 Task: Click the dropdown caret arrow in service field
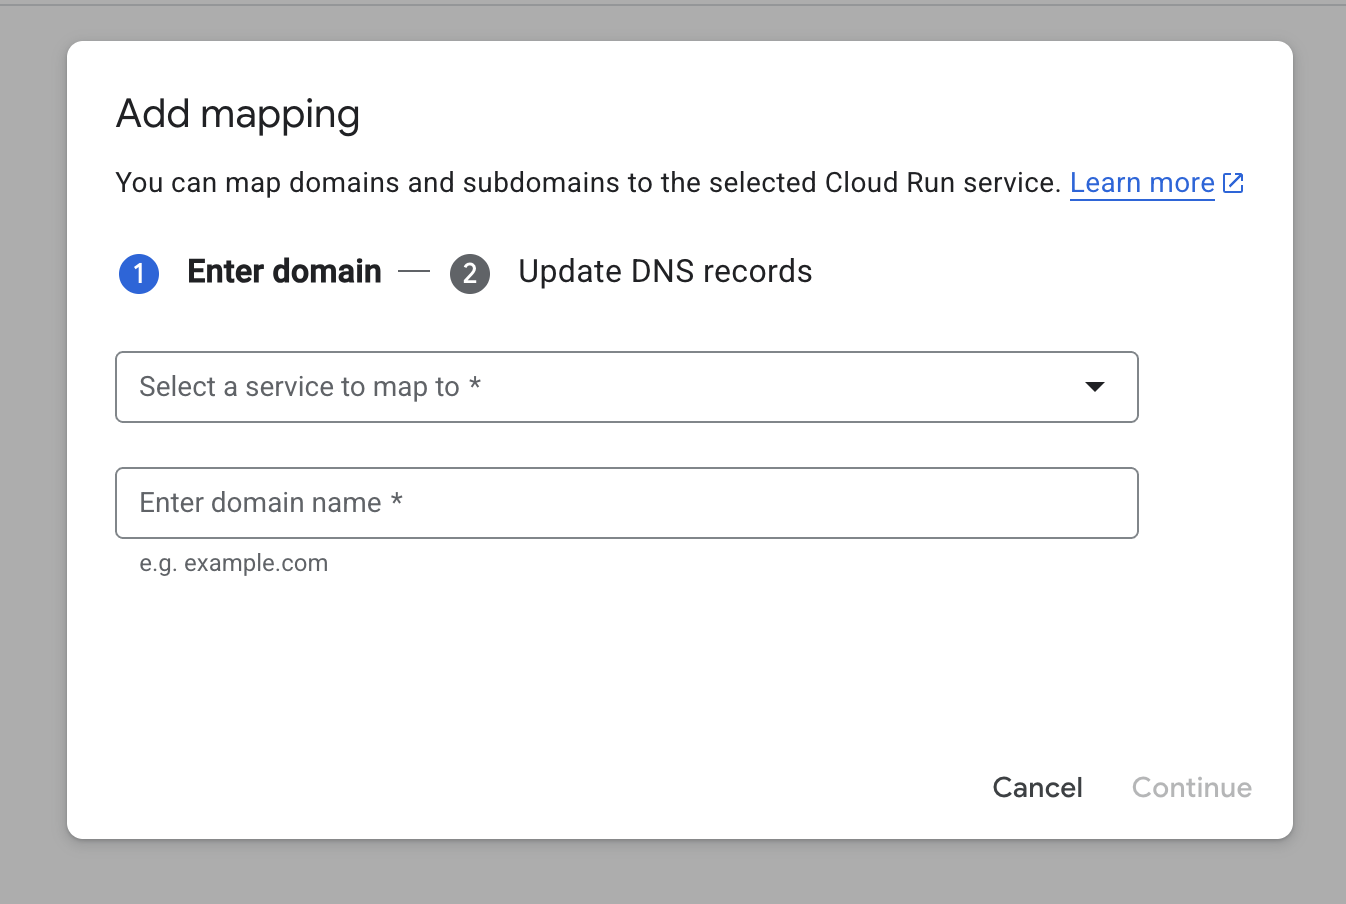[x=1095, y=387]
